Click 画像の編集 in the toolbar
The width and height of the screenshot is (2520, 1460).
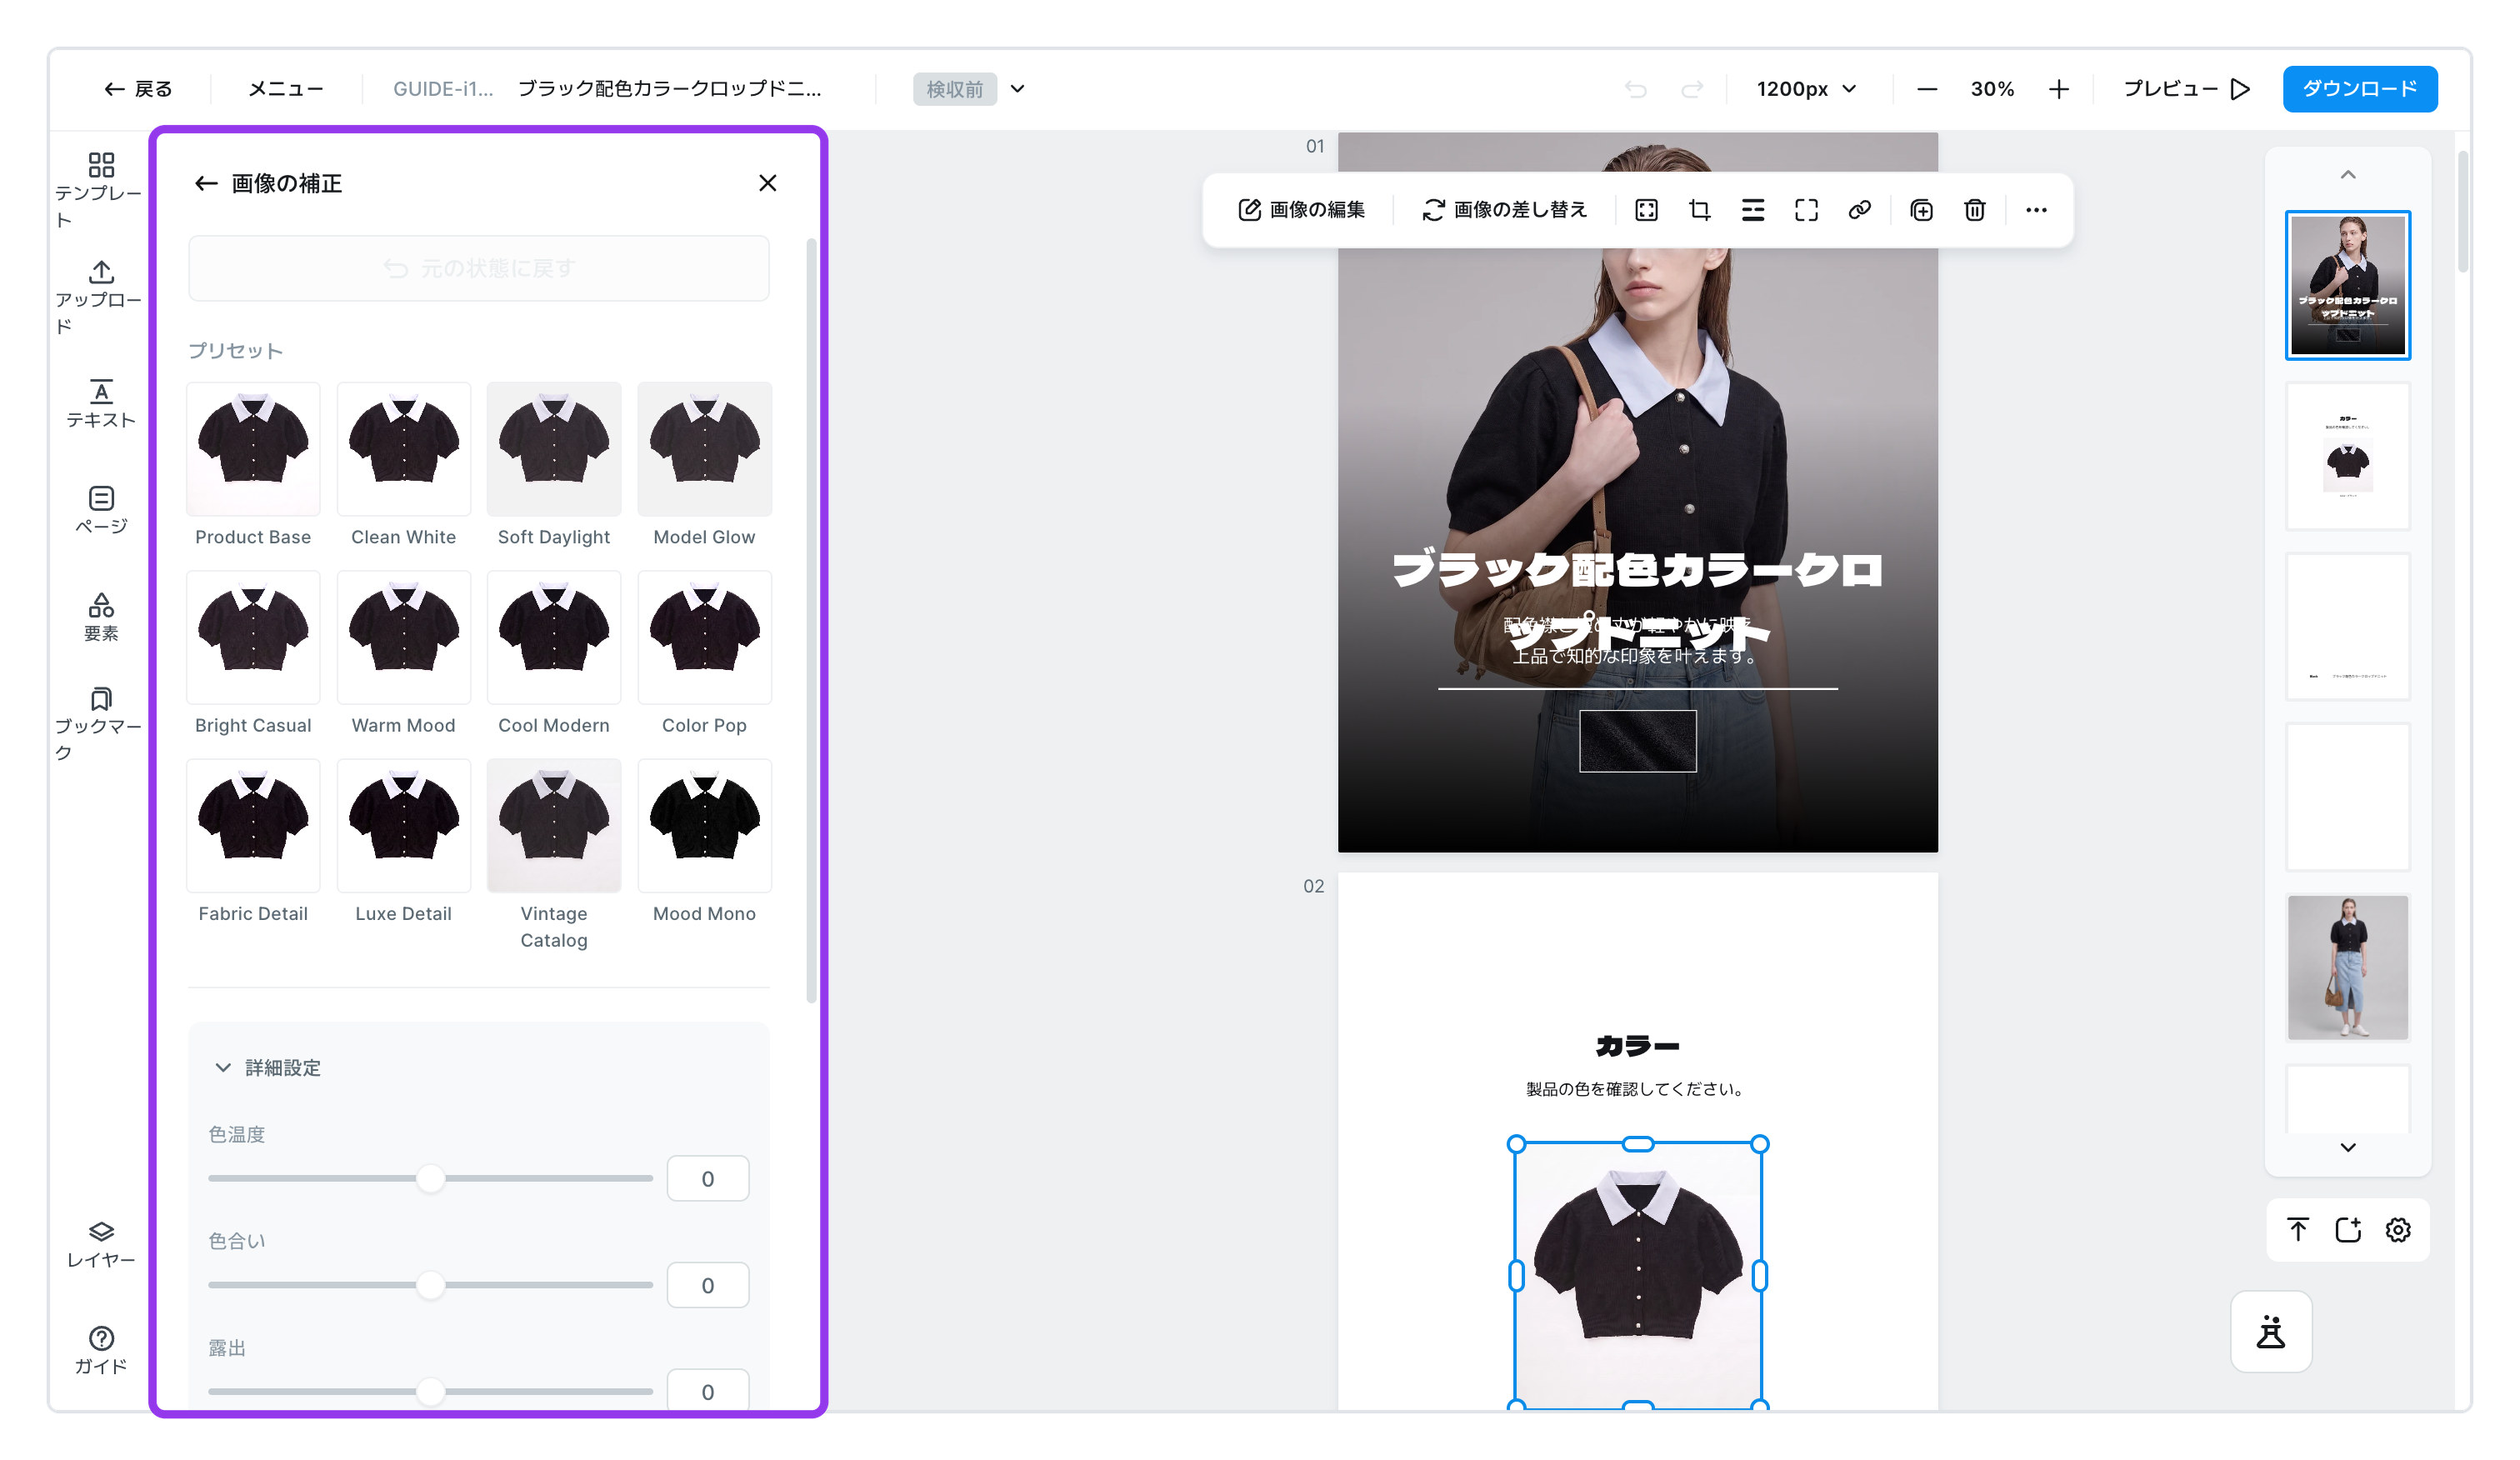click(x=1301, y=210)
